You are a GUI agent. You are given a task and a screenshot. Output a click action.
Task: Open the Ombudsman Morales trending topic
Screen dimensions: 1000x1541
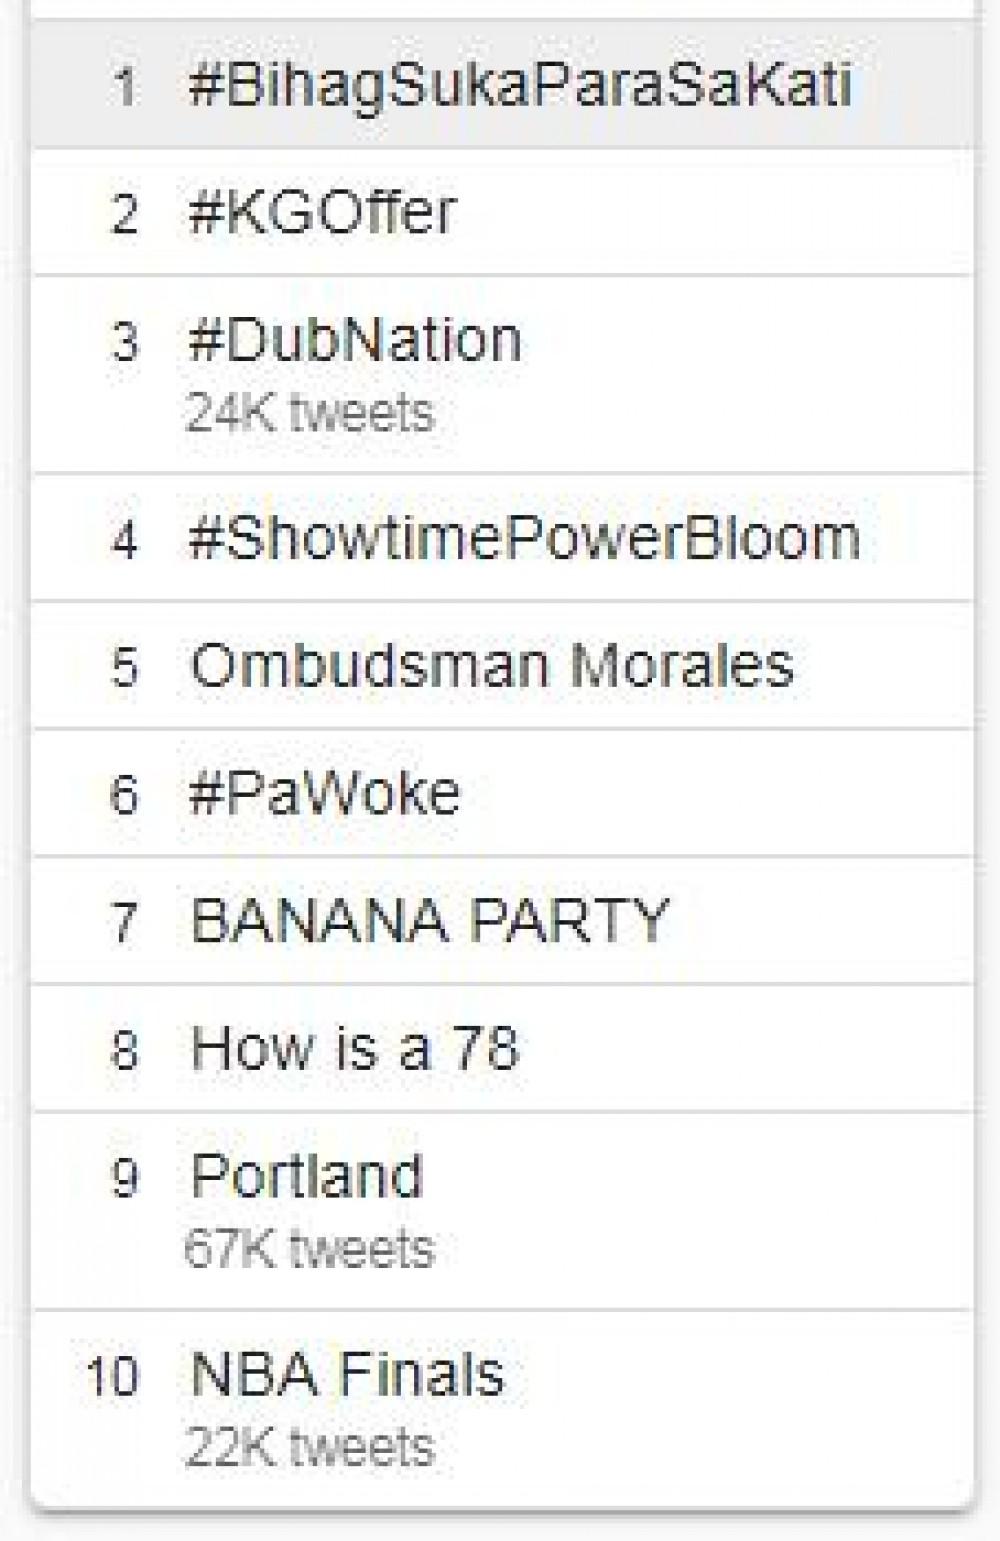492,665
